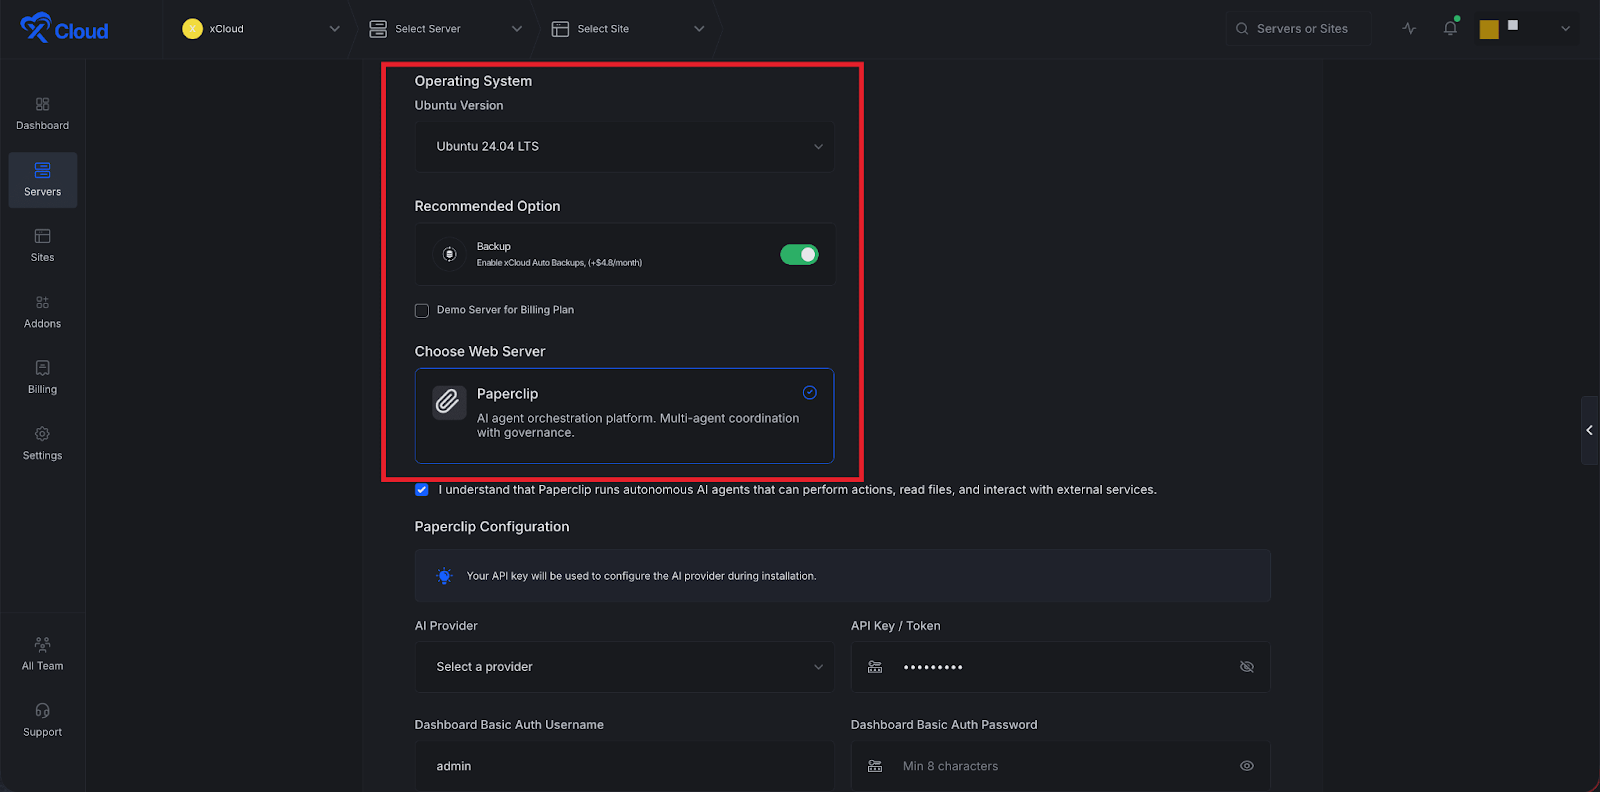Select the Paperclip web server card
The width and height of the screenshot is (1600, 792).
[x=624, y=415]
